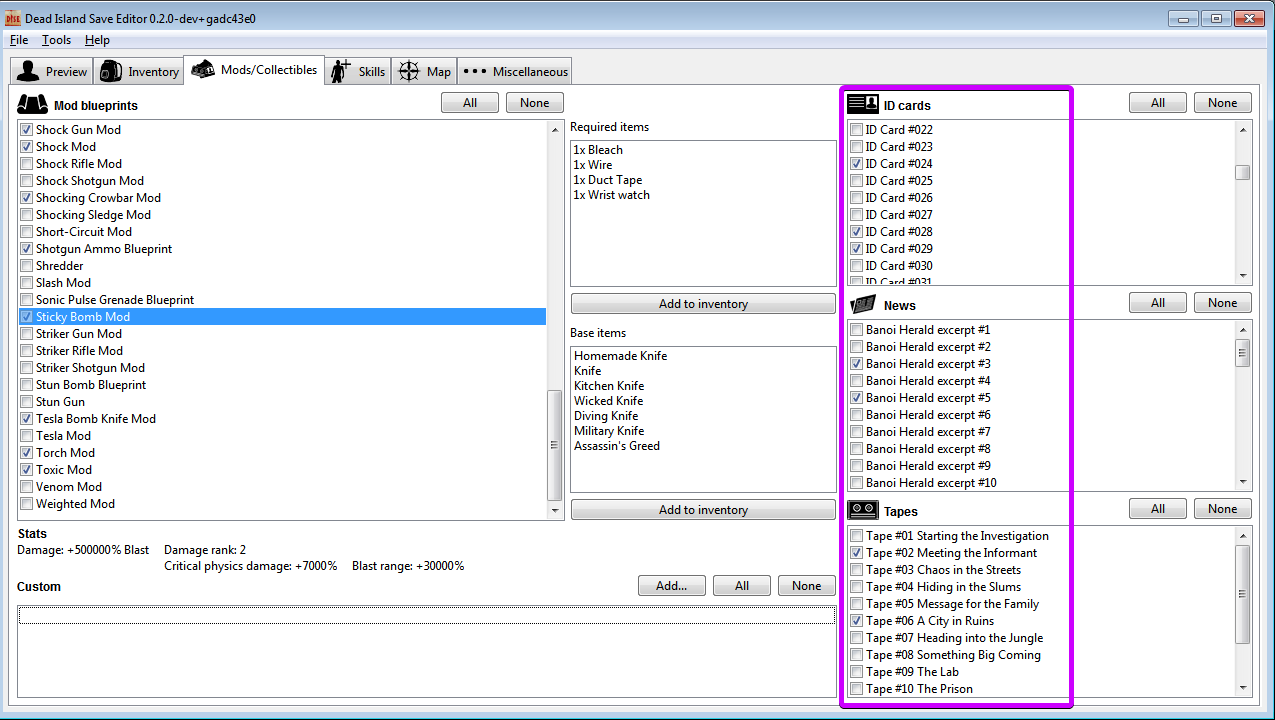Image resolution: width=1275 pixels, height=720 pixels.
Task: Click the Inventory tab backpack icon
Action: coord(111,71)
